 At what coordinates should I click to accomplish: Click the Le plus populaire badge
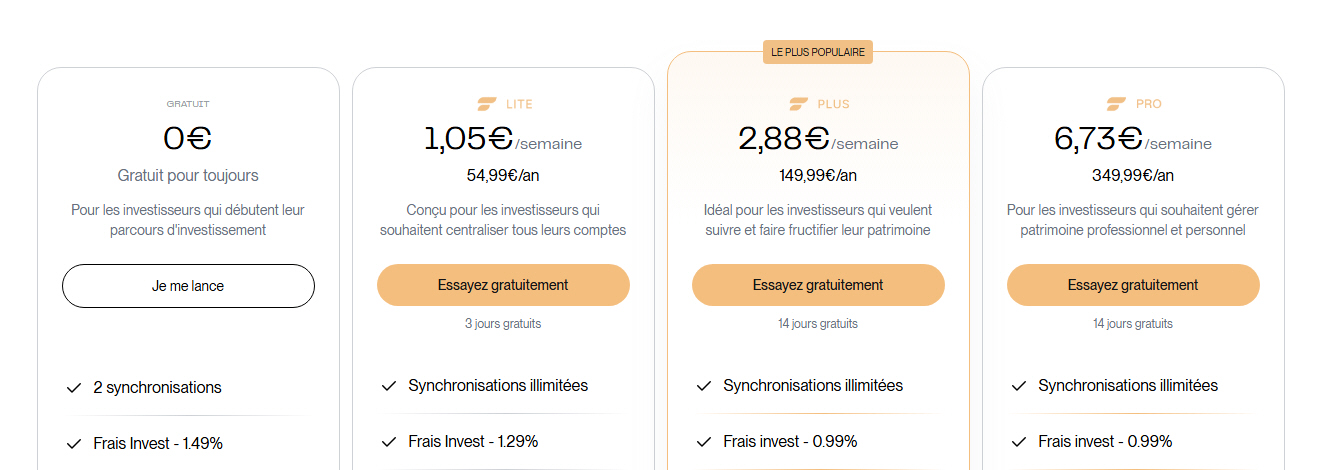818,52
